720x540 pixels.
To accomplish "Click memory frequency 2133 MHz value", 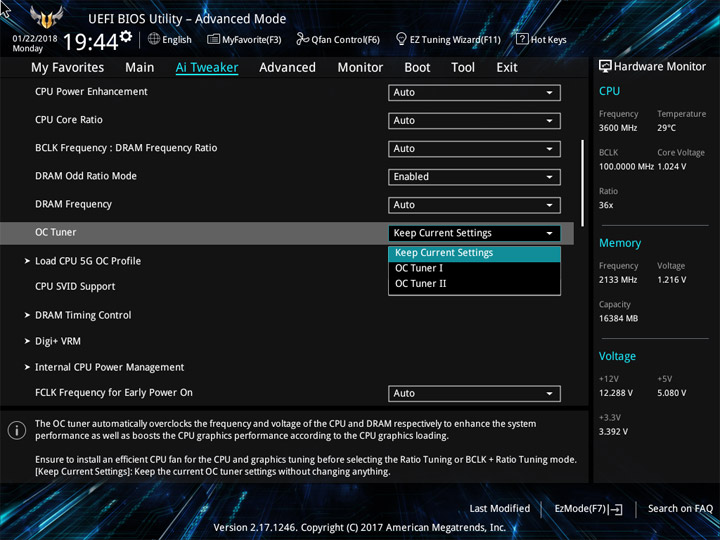I will (x=618, y=280).
